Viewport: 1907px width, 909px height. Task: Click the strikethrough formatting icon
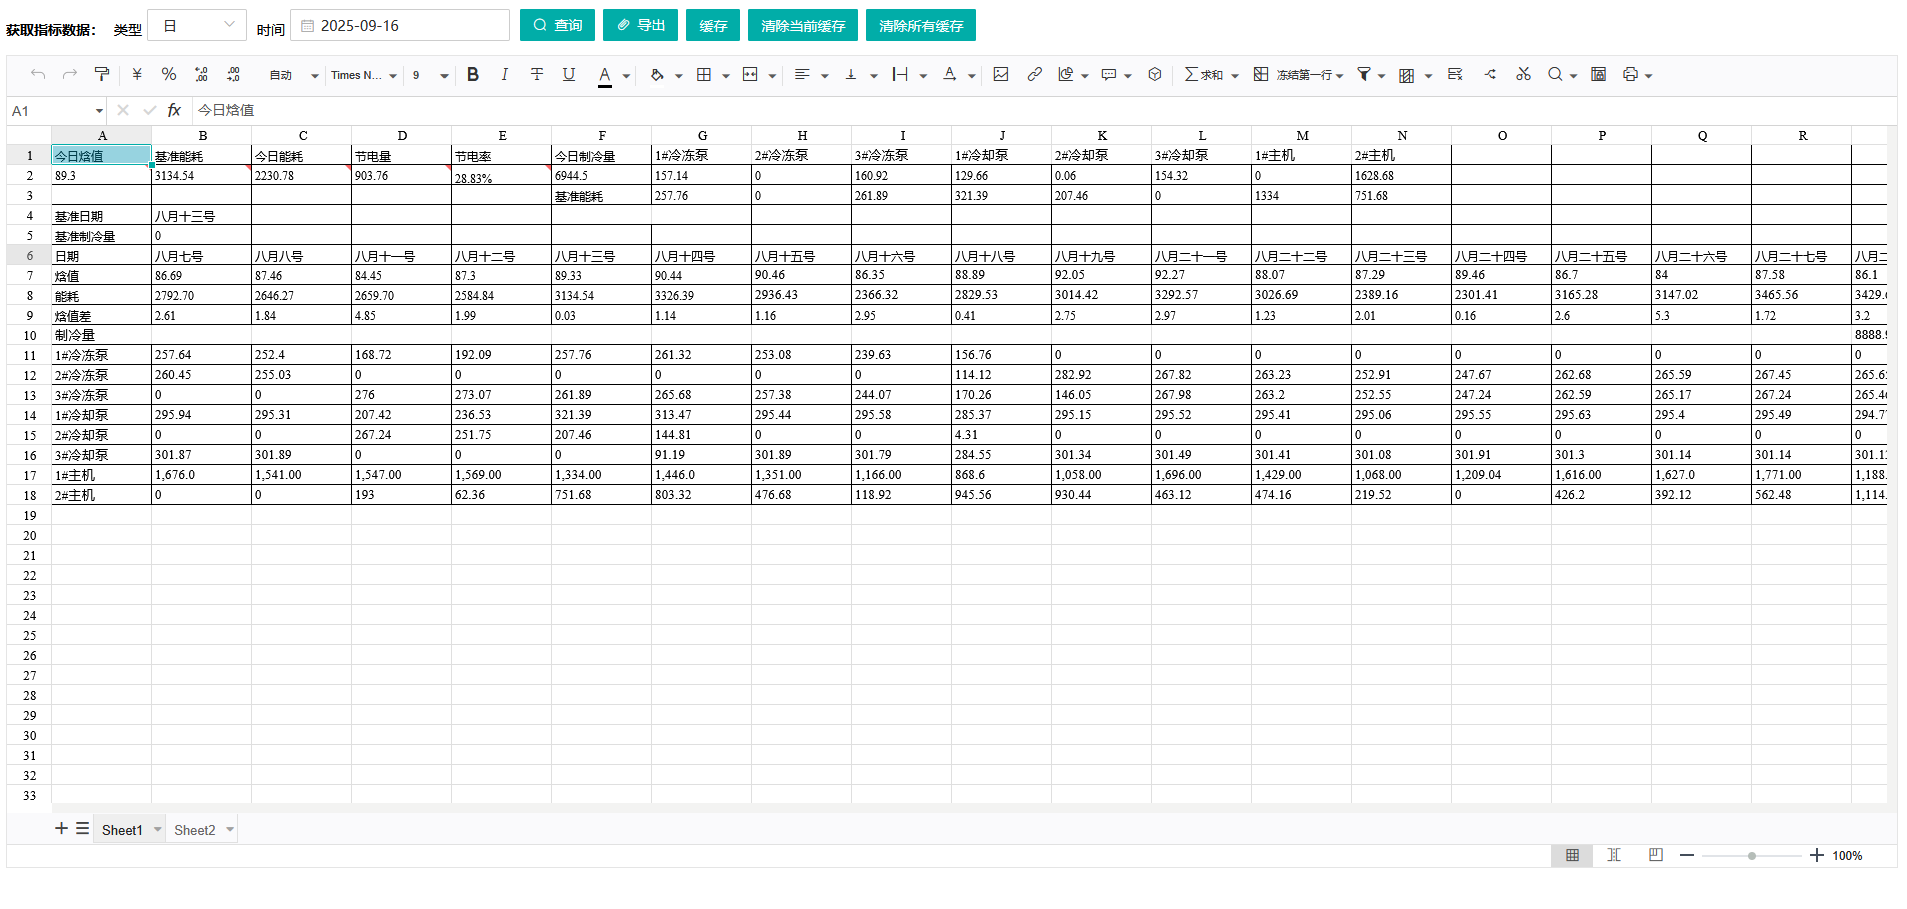[x=537, y=74]
